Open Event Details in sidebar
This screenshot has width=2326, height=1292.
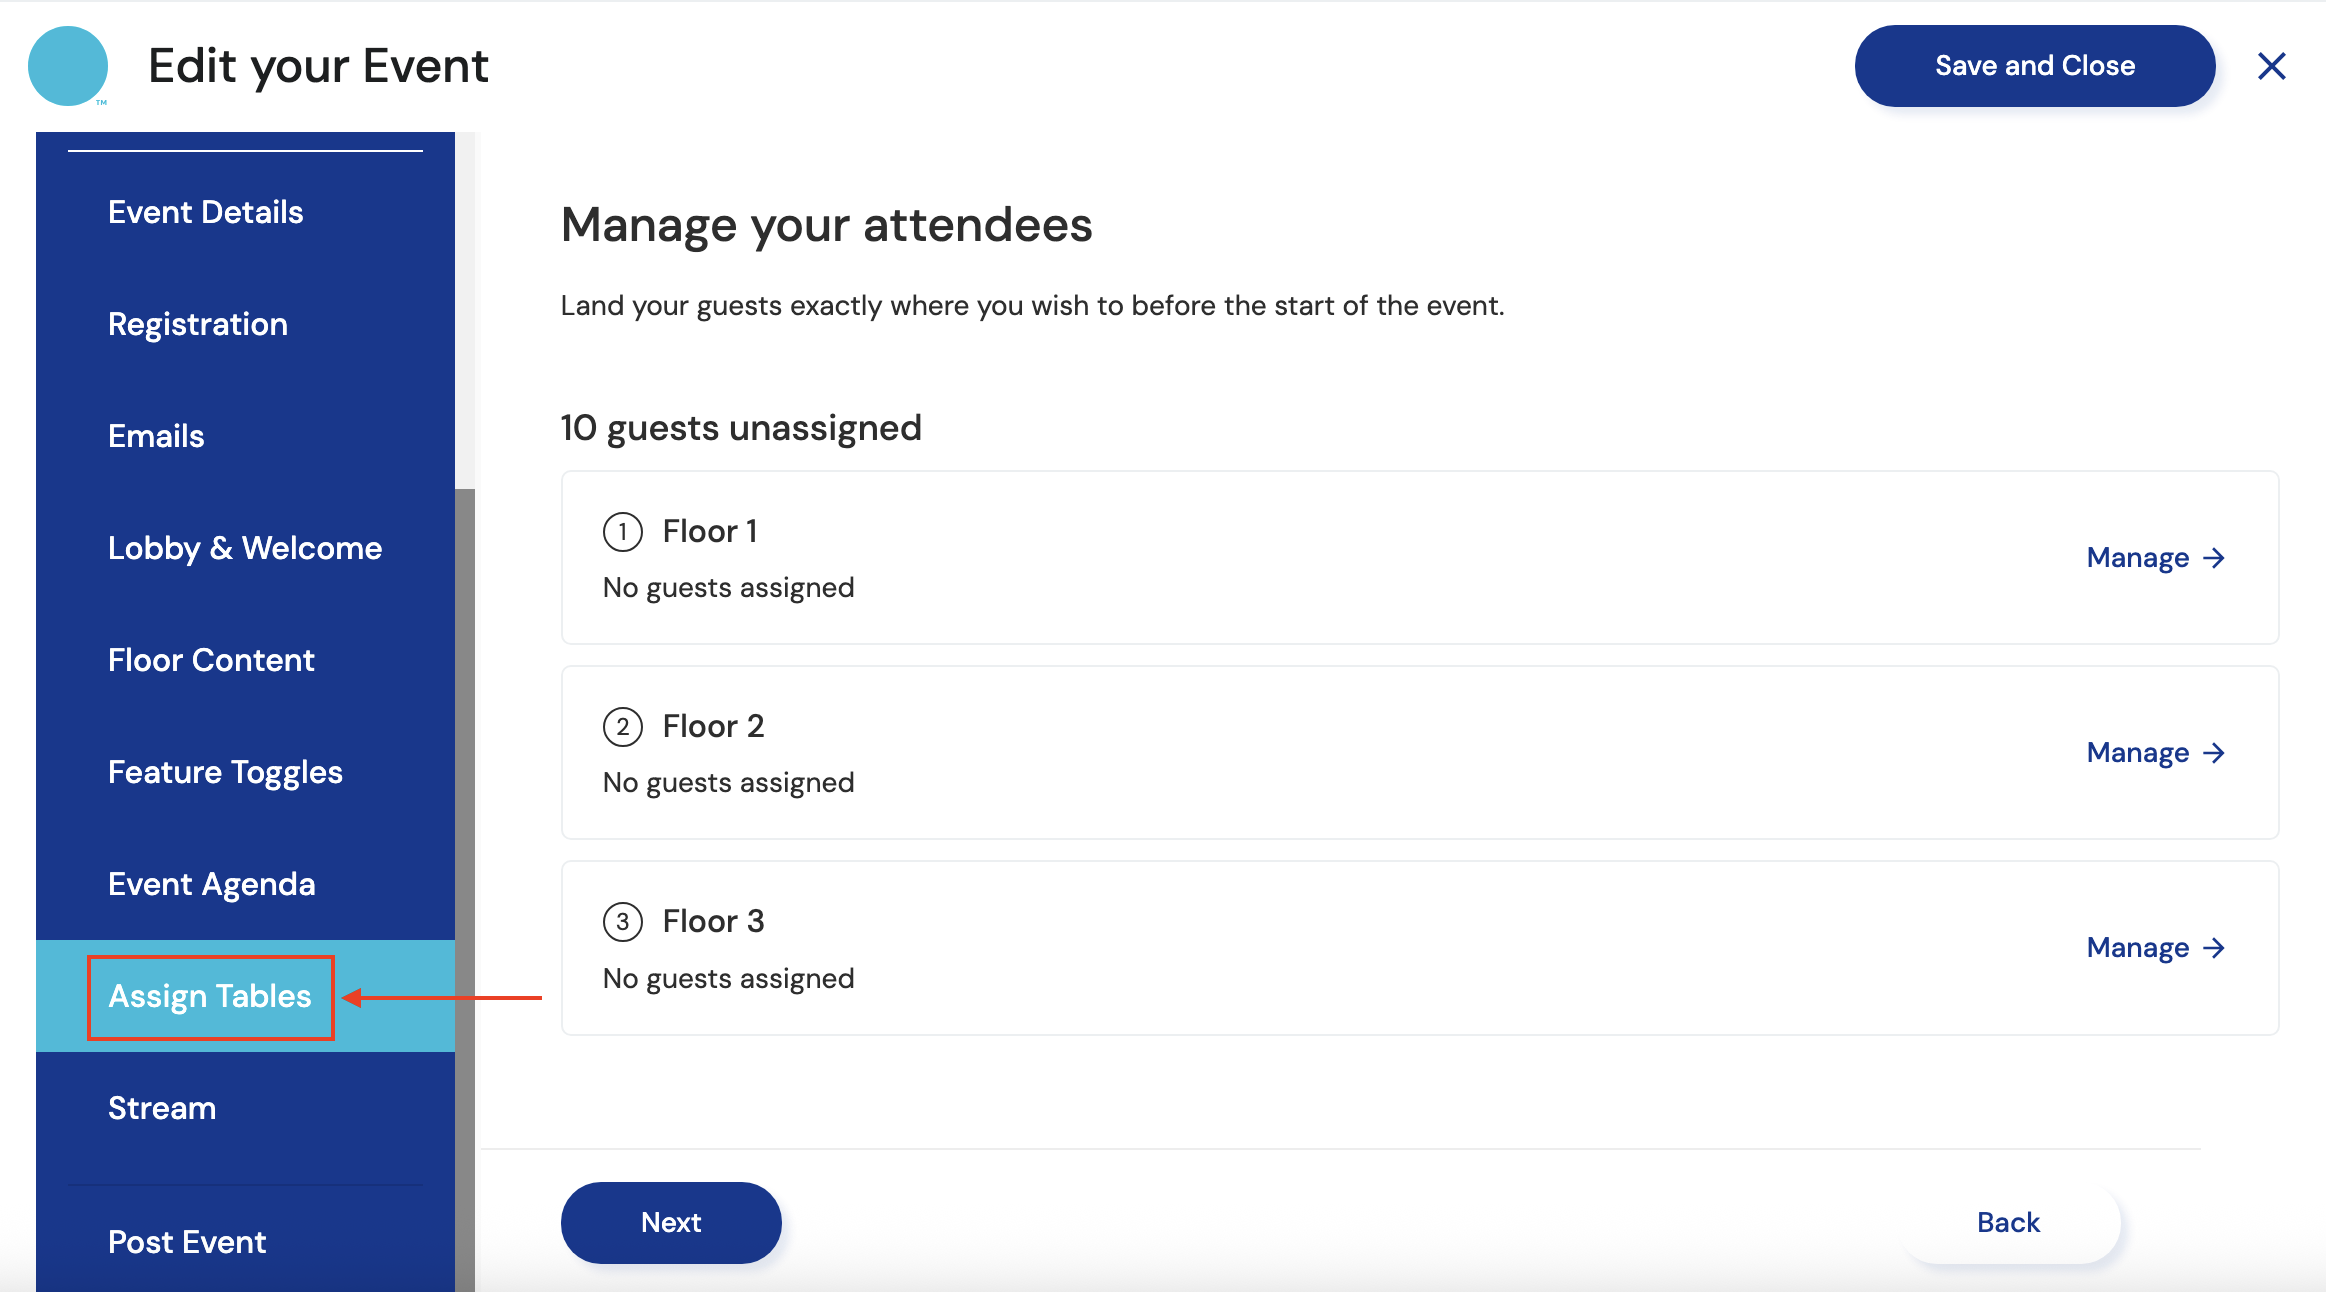pyautogui.click(x=205, y=212)
